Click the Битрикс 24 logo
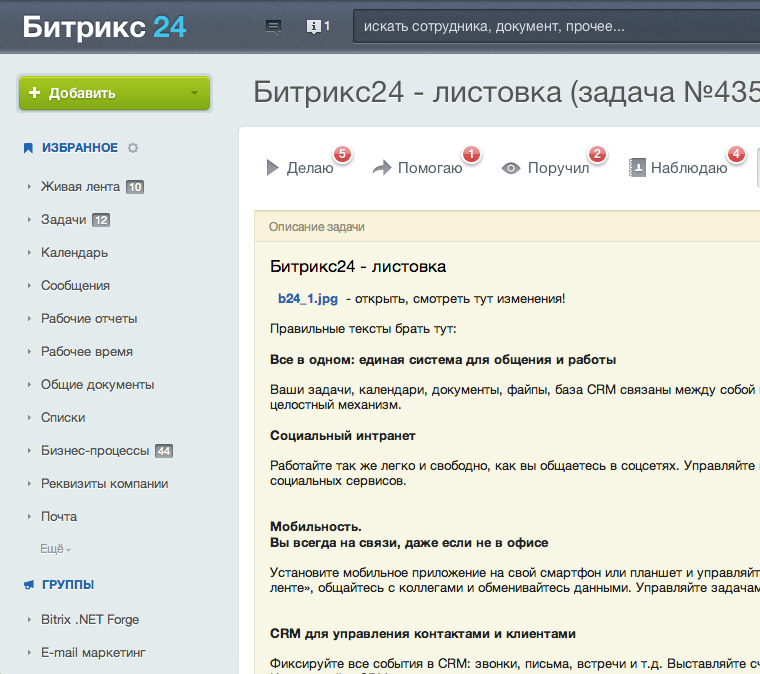760x674 pixels. 104,27
